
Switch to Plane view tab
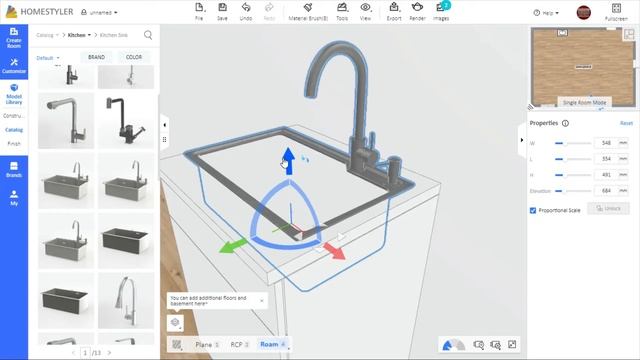tap(207, 344)
